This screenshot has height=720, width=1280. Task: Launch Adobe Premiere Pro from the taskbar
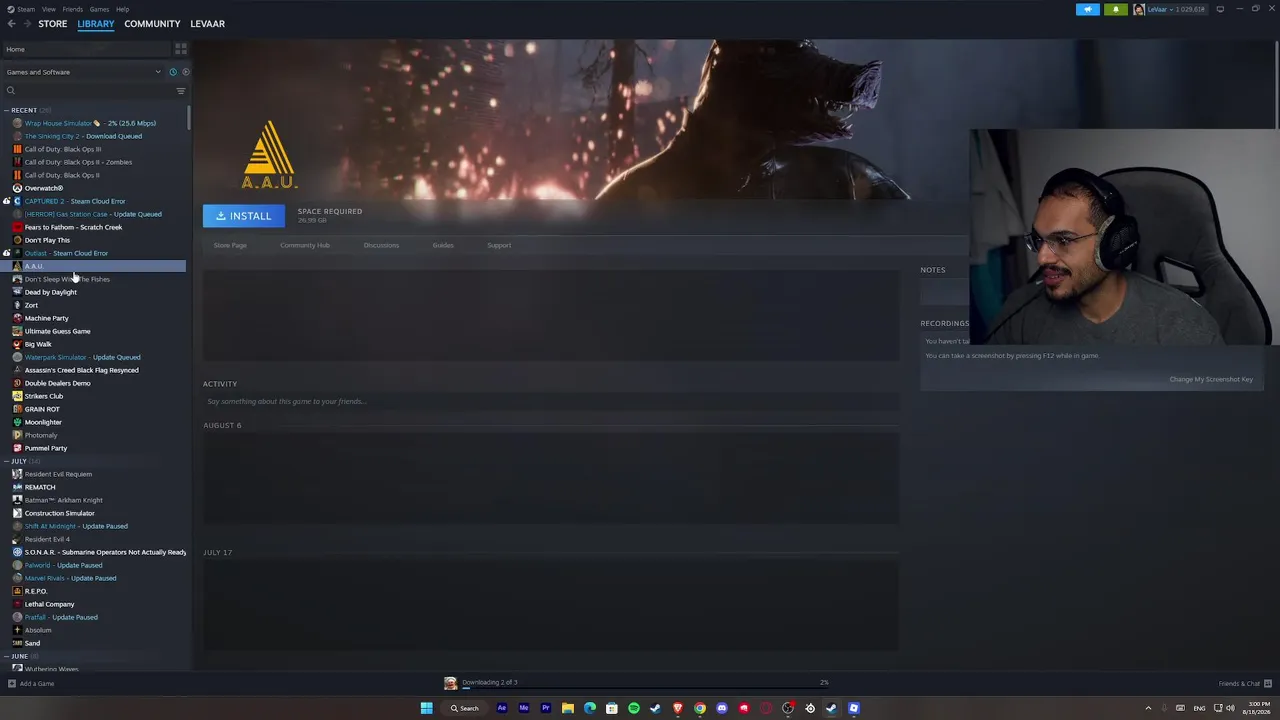546,708
